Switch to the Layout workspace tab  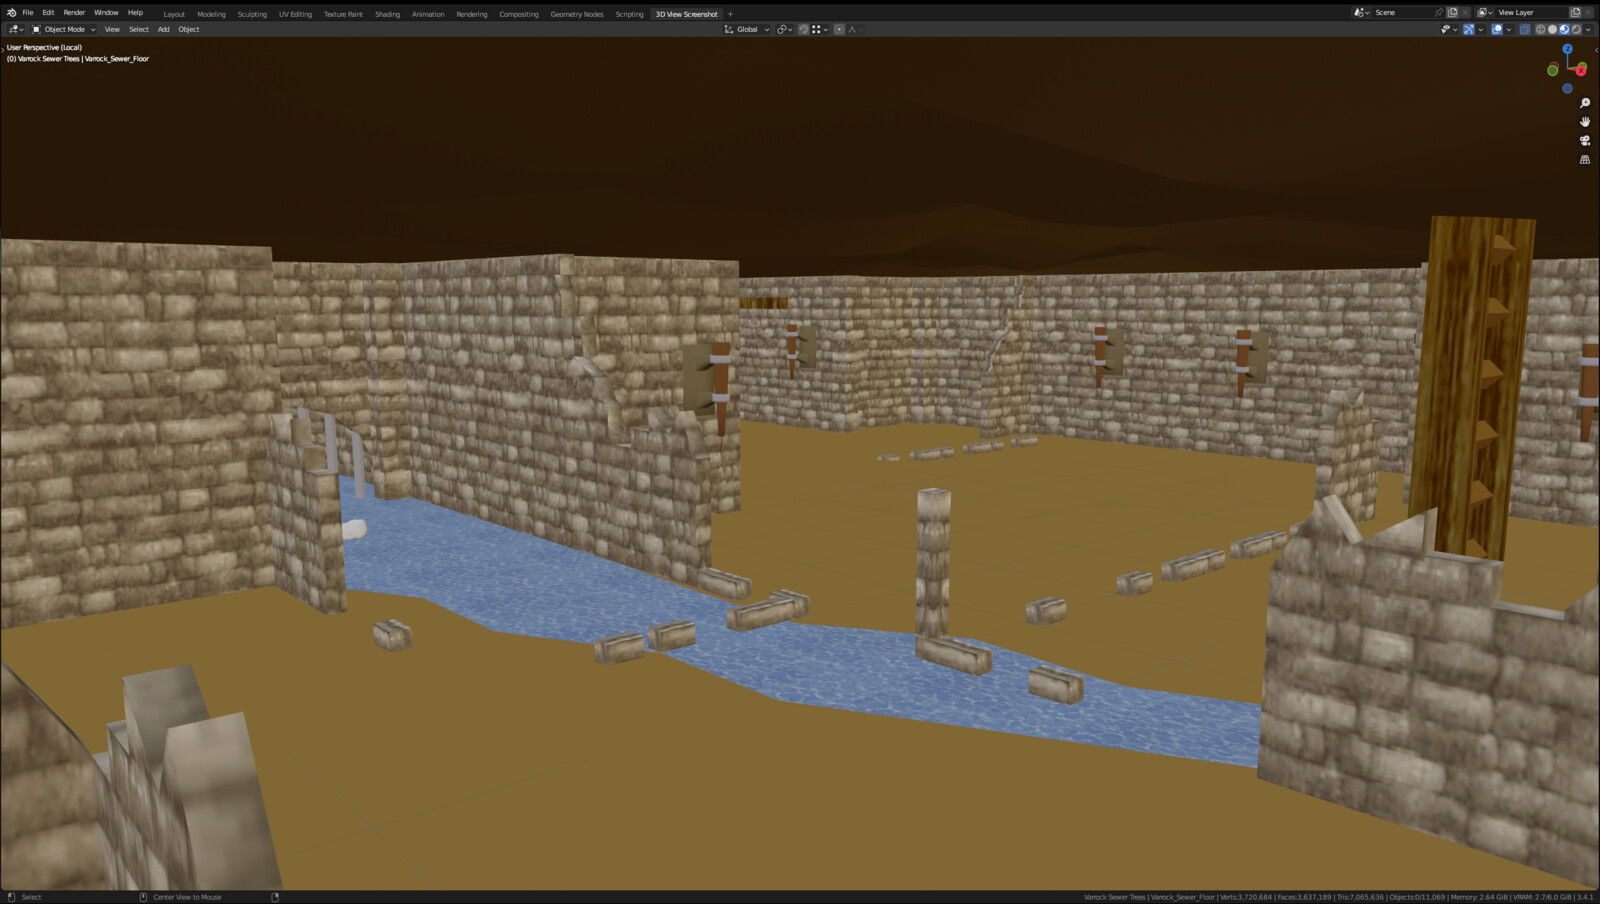[174, 14]
